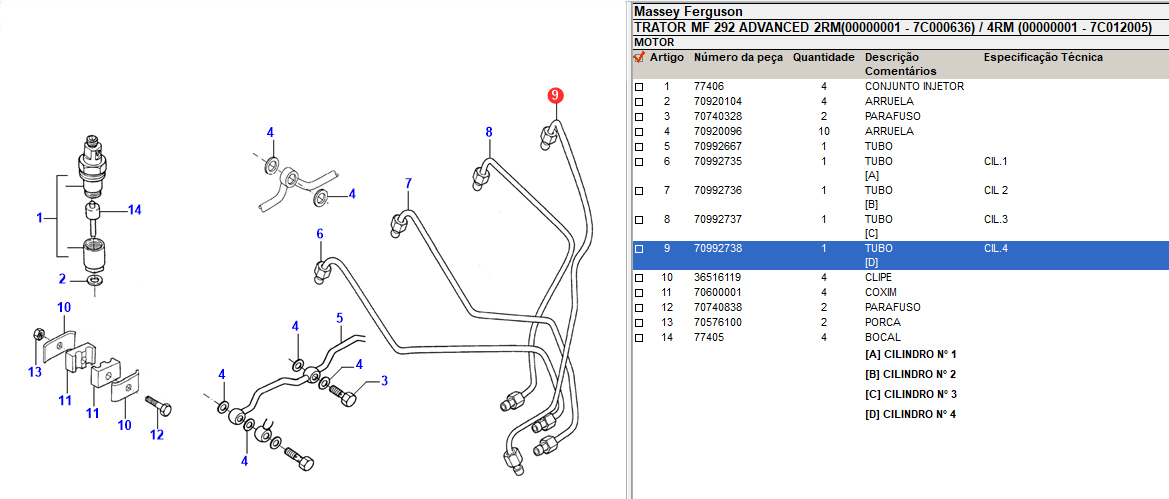Select the highlighted row for part 70992738
The image size is (1169, 499).
tap(717, 248)
